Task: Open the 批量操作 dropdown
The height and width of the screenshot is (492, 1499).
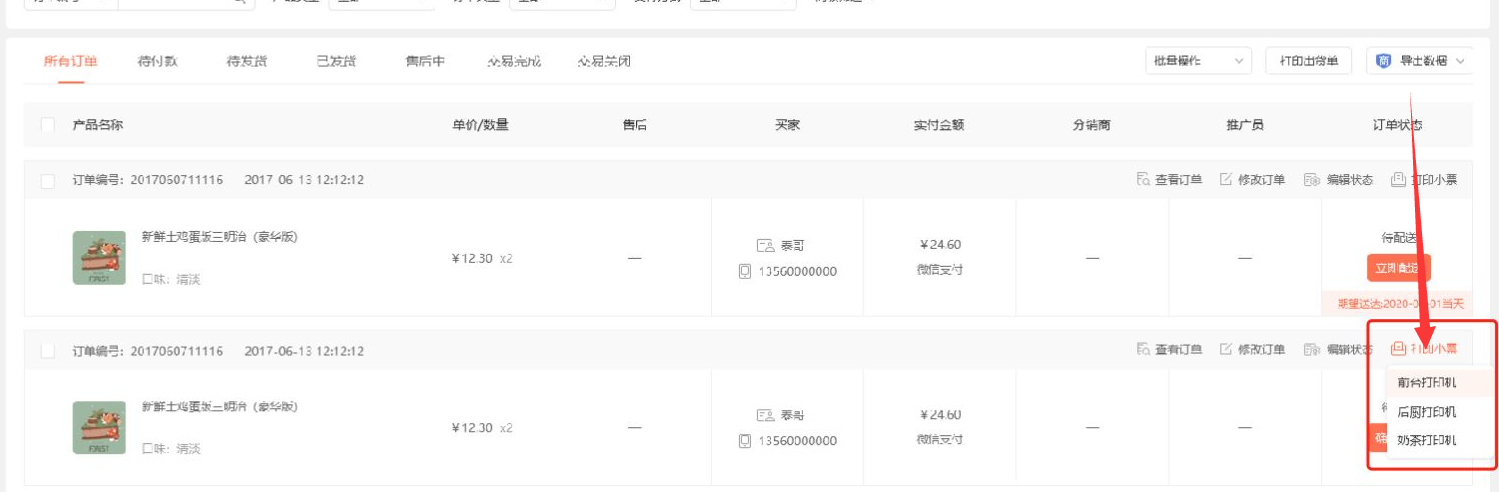Action: (1198, 61)
